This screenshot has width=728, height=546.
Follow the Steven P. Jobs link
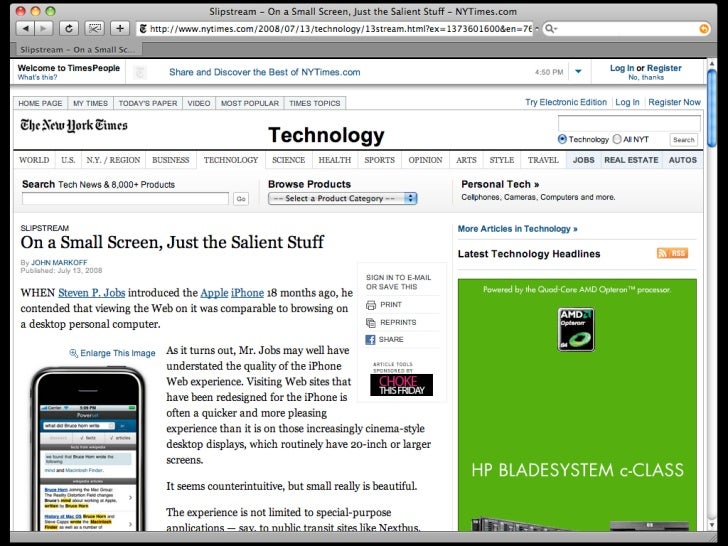[x=91, y=293]
